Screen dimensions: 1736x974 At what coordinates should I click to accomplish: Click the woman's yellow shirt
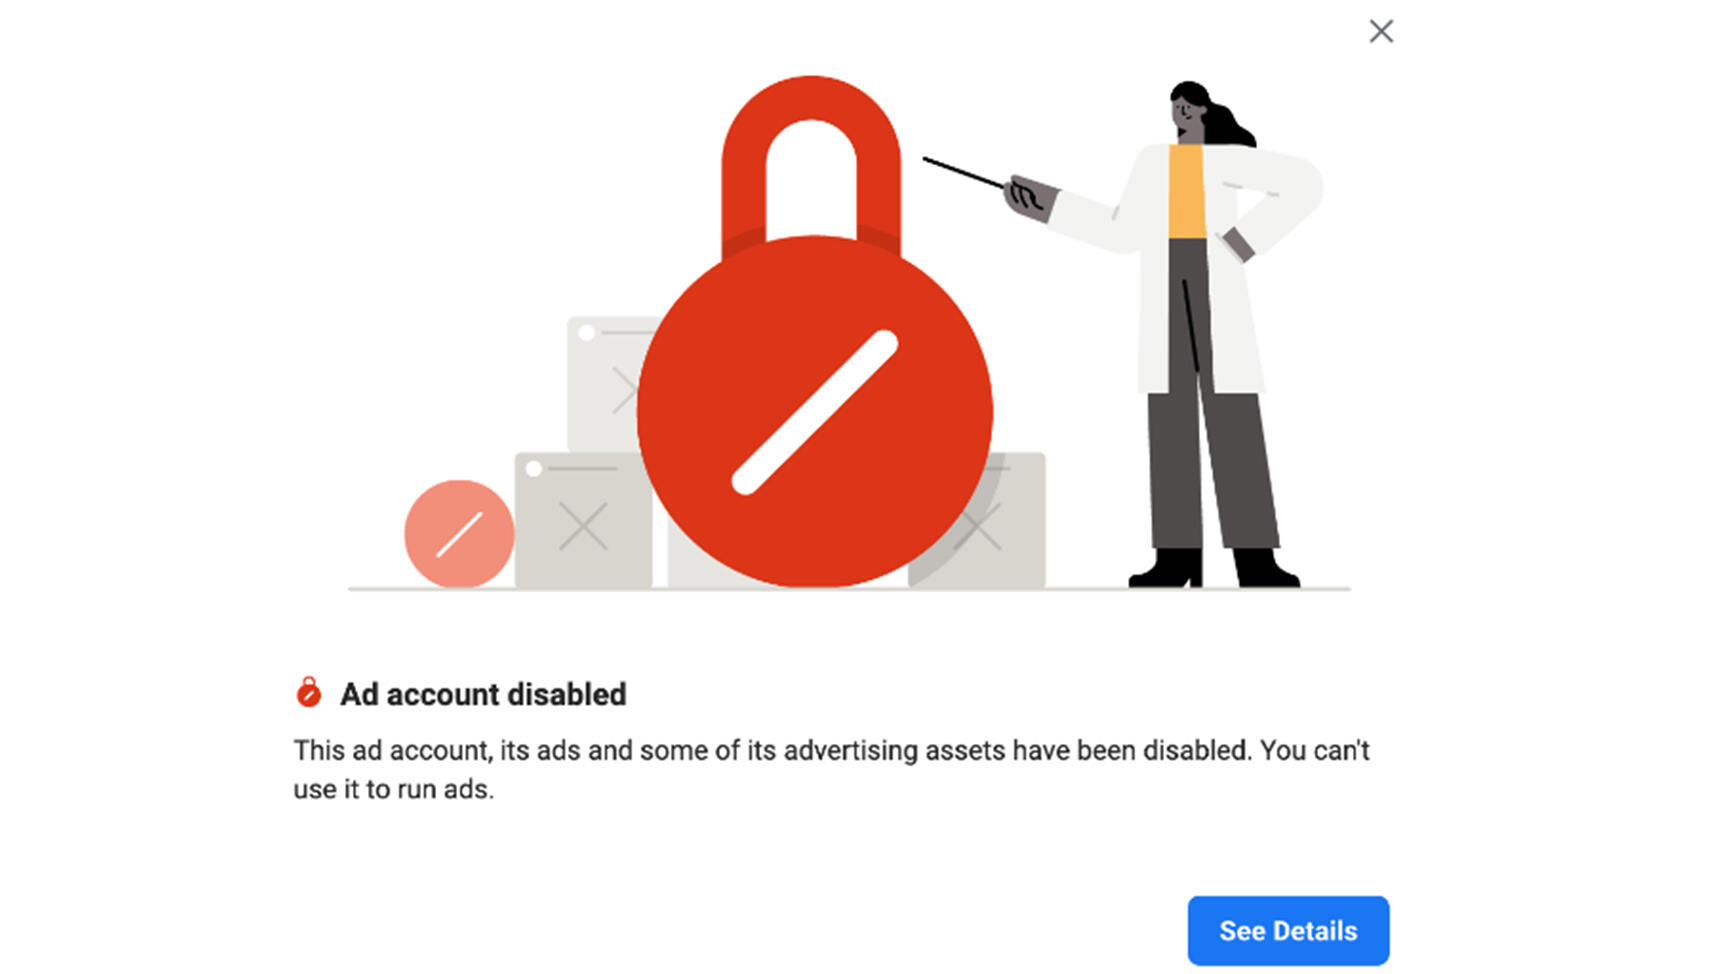(x=1187, y=192)
